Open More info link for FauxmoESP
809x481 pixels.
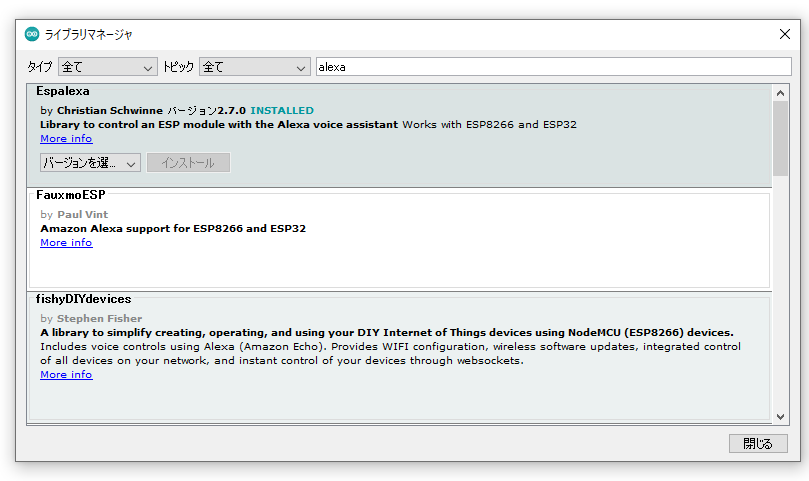click(x=66, y=243)
